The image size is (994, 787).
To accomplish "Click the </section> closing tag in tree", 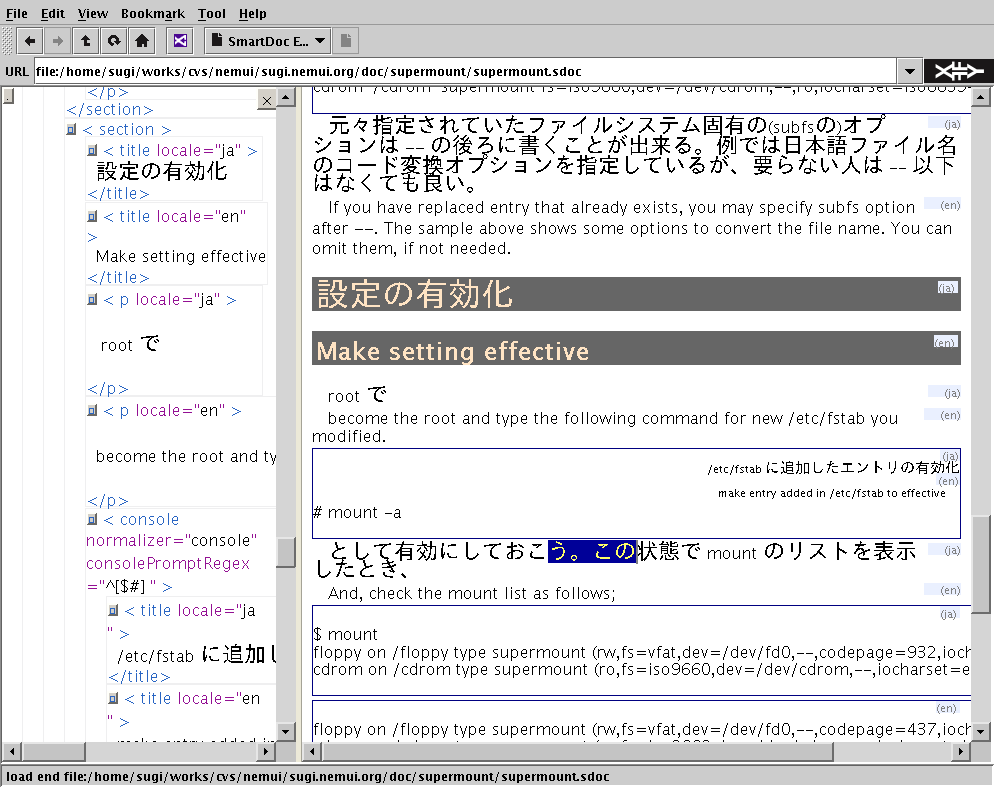I will 110,110.
